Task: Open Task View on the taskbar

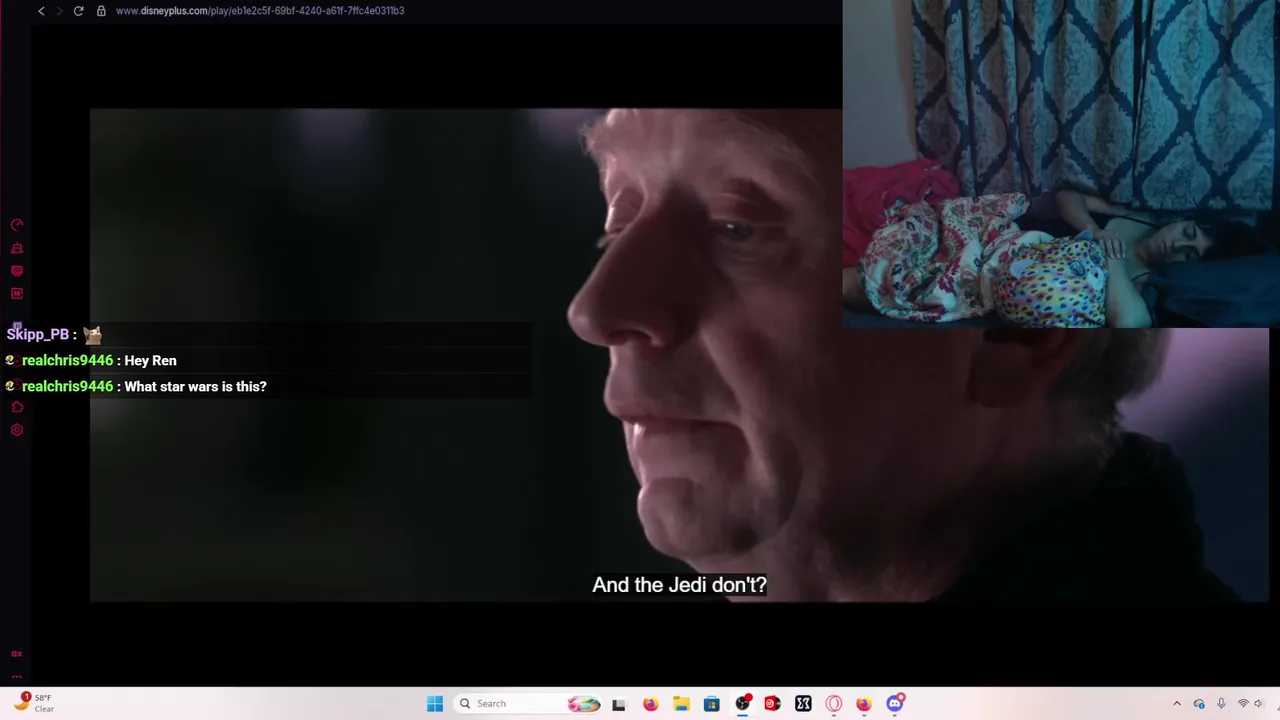Action: 619,704
